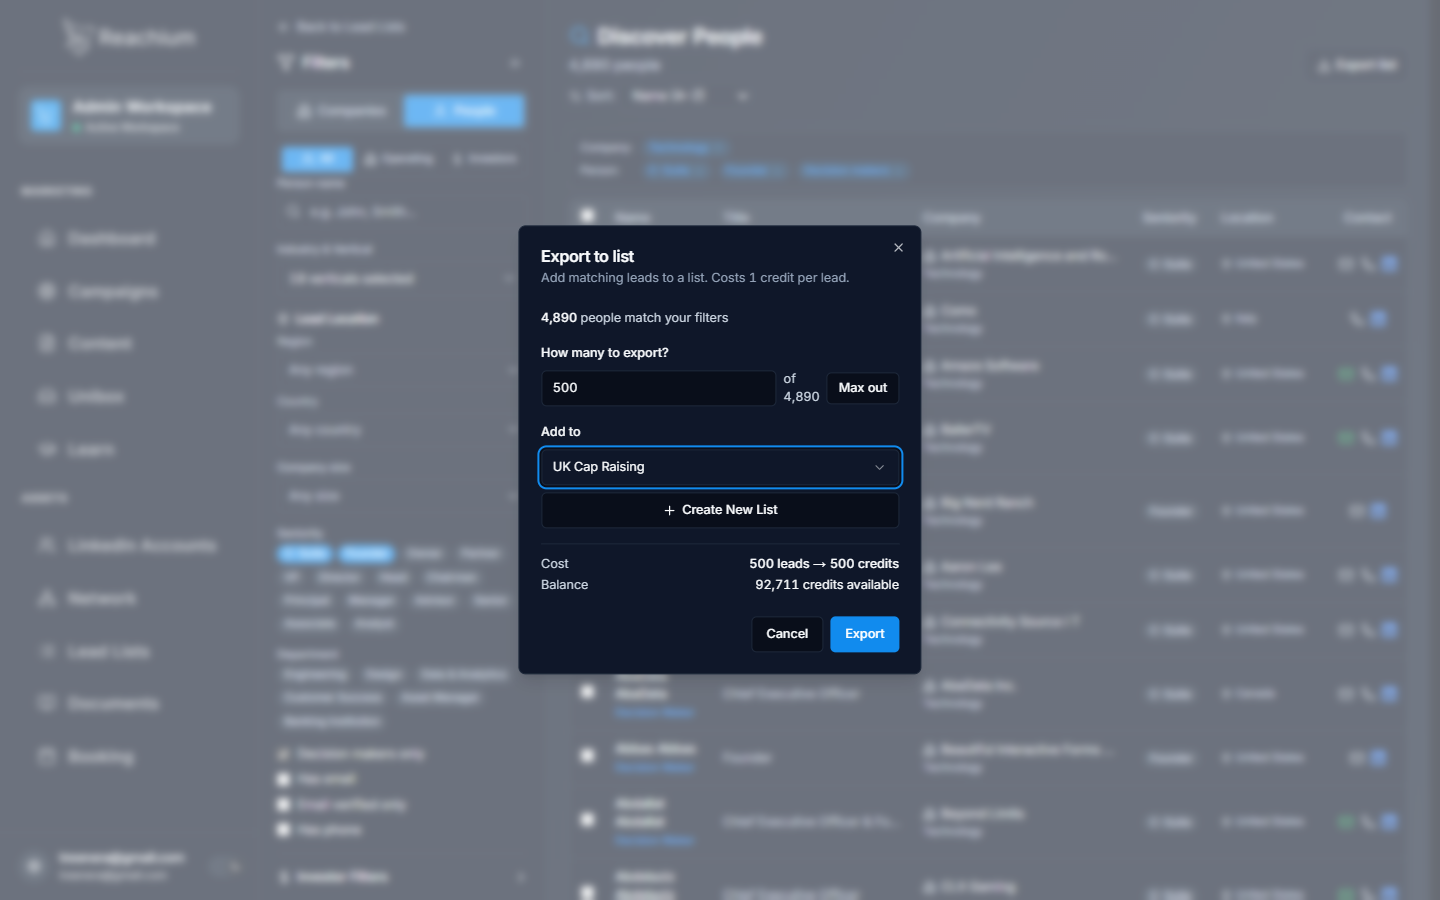Click the '92,711 credits available' balance
The width and height of the screenshot is (1440, 900).
(x=827, y=585)
